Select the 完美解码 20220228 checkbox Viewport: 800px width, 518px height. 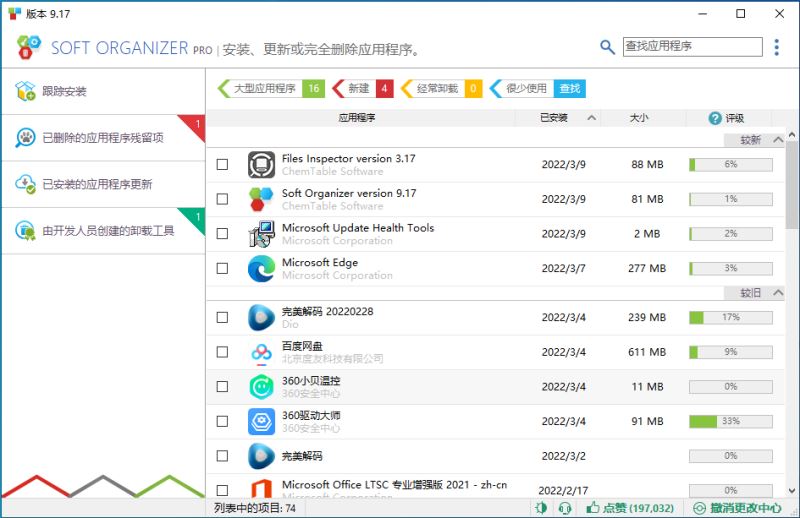pyautogui.click(x=222, y=317)
